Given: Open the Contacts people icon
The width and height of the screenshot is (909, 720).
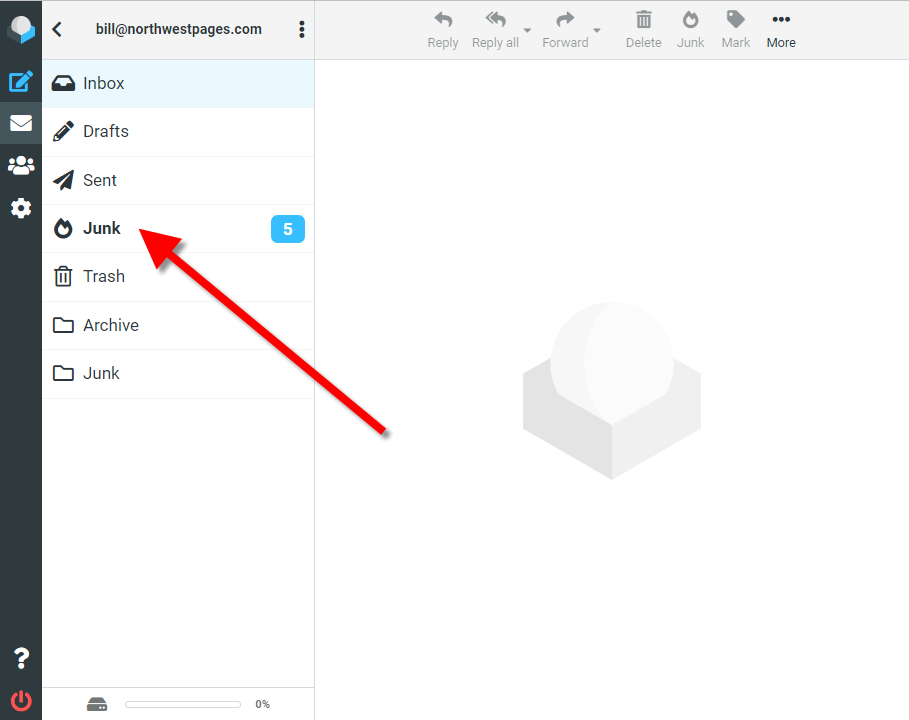Looking at the screenshot, I should pos(21,166).
